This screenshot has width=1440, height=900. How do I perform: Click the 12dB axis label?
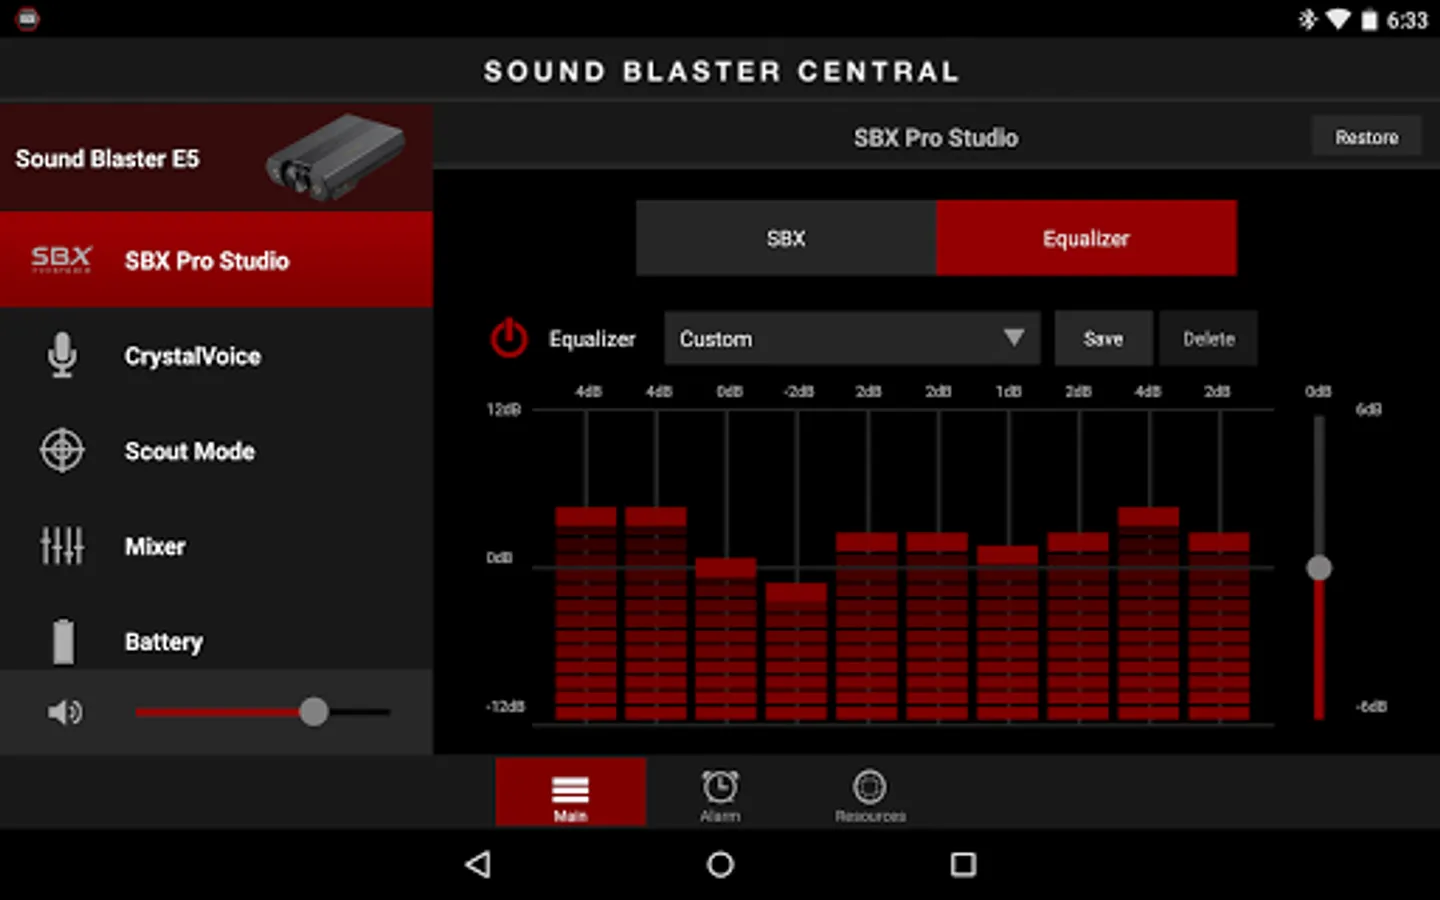pos(504,409)
